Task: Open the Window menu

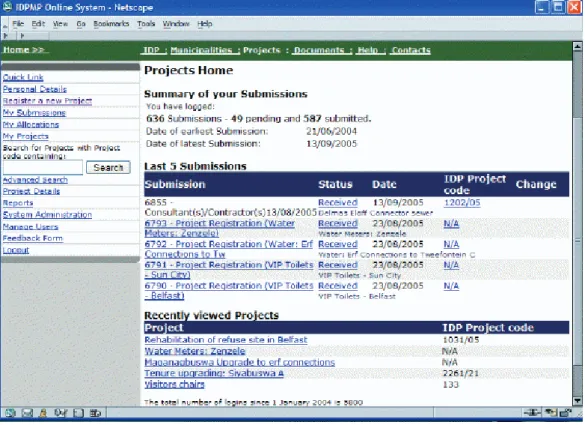Action: [x=176, y=24]
